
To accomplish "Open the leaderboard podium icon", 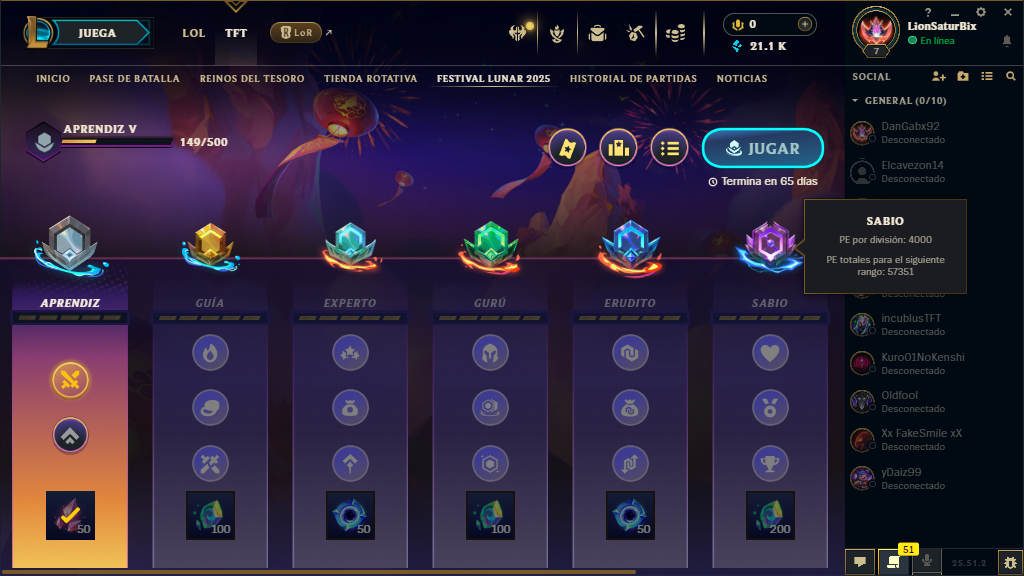I will (618, 148).
